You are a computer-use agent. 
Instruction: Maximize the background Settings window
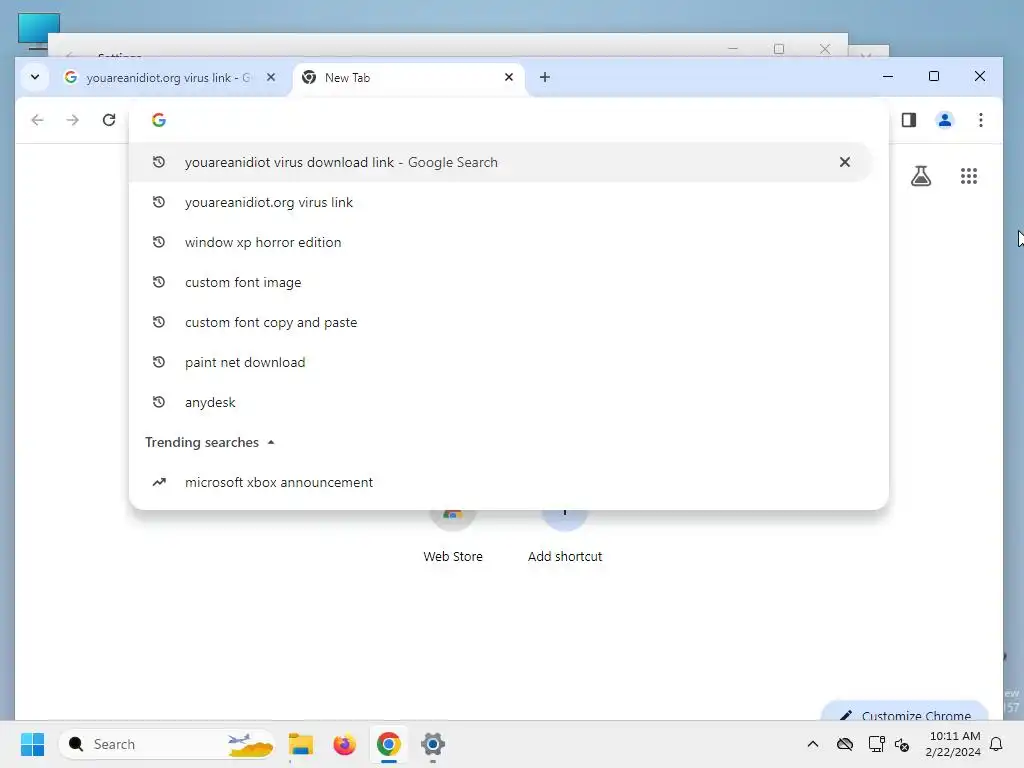tap(778, 49)
